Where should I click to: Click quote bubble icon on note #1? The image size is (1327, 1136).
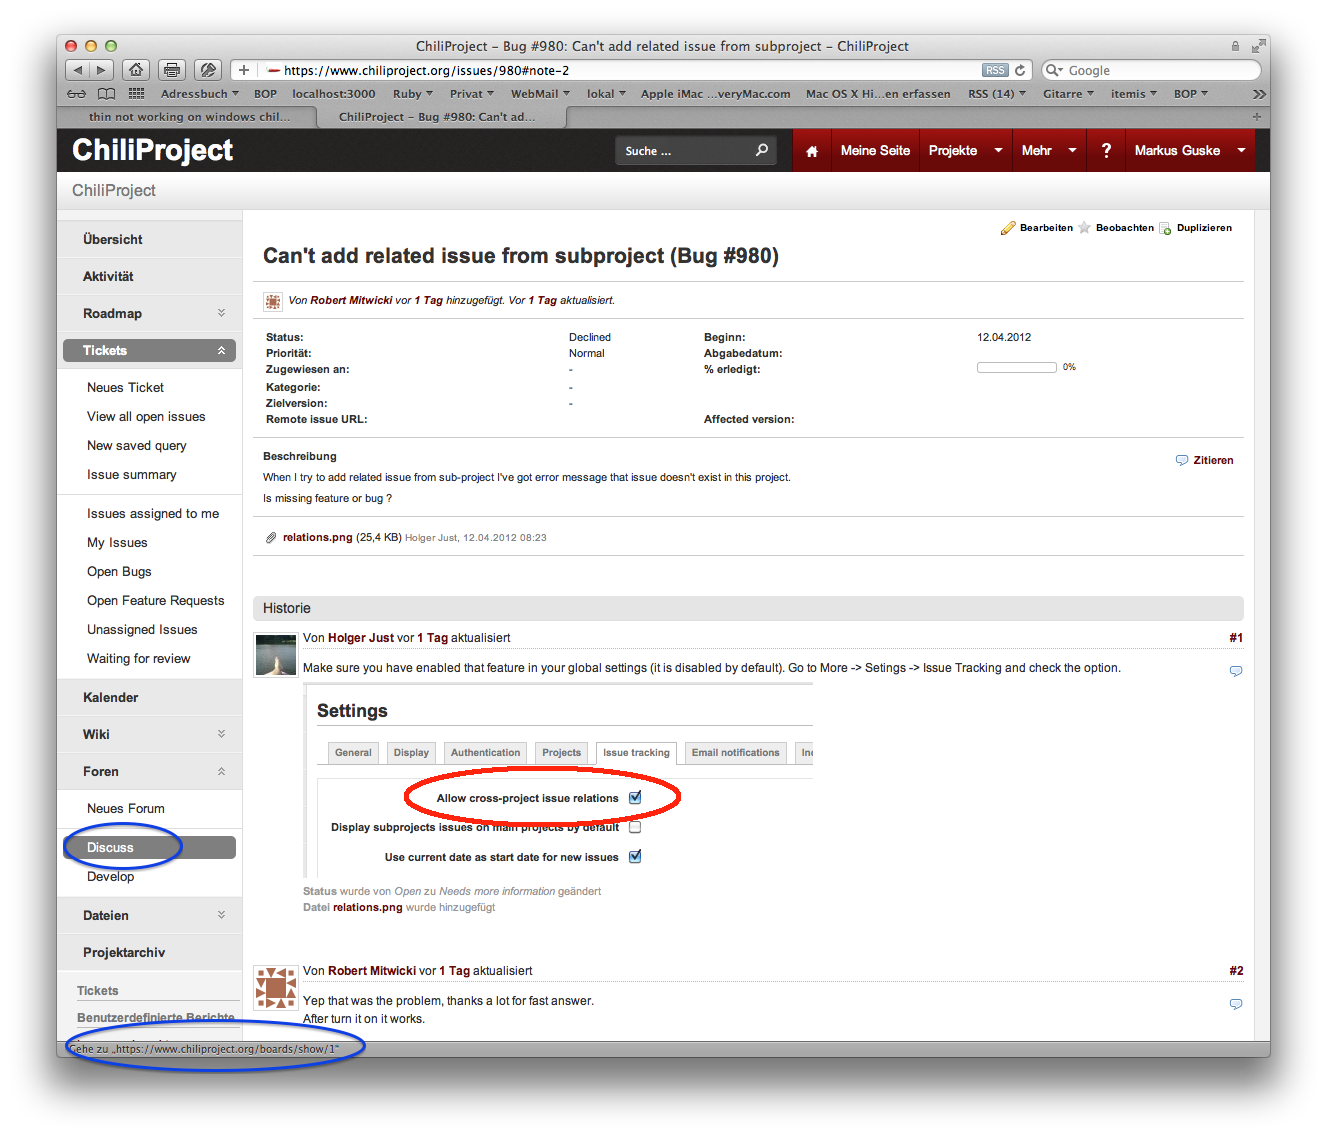click(1236, 671)
